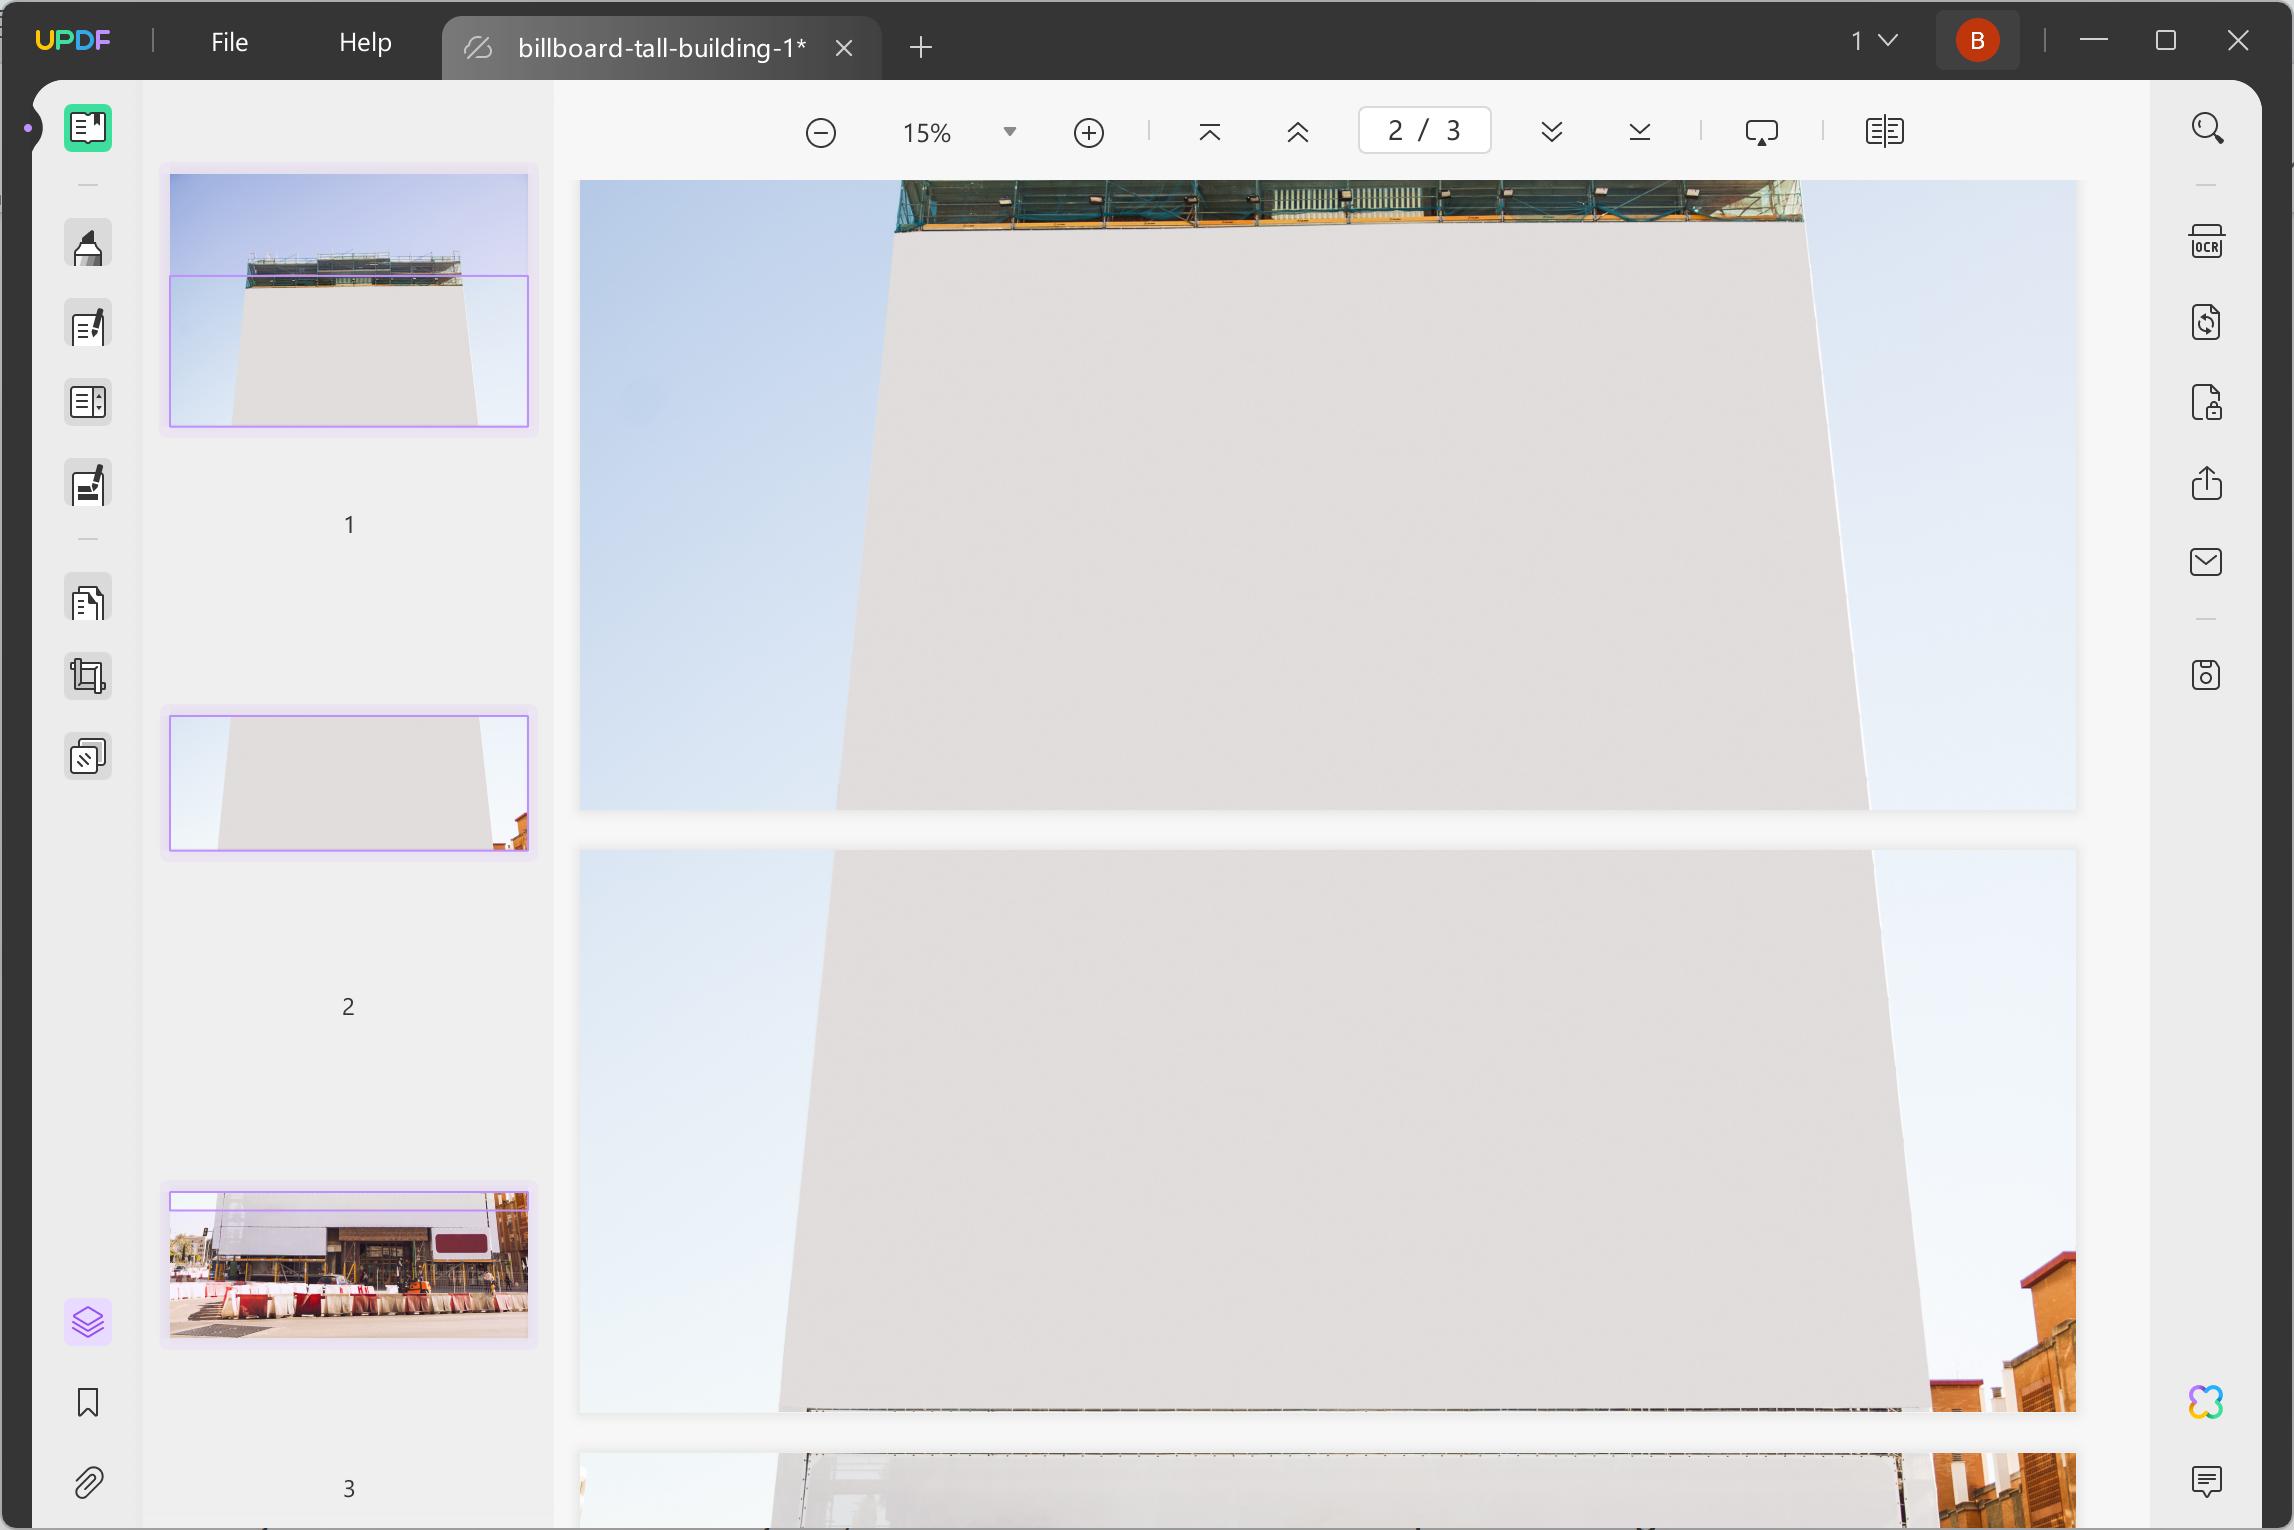Open the Convert PDF tool

pos(2207,321)
